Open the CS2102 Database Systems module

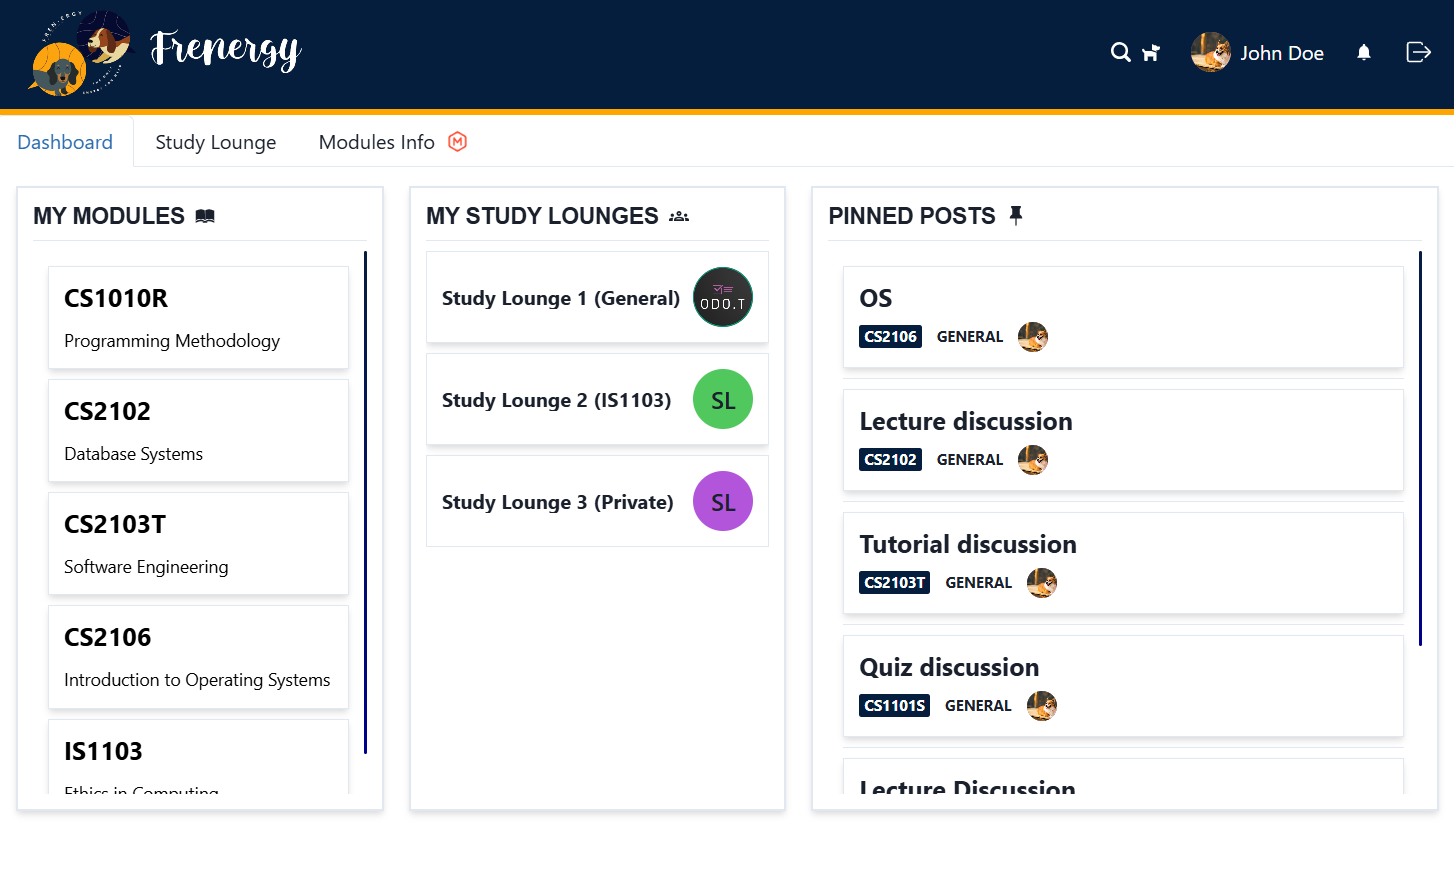coord(198,430)
